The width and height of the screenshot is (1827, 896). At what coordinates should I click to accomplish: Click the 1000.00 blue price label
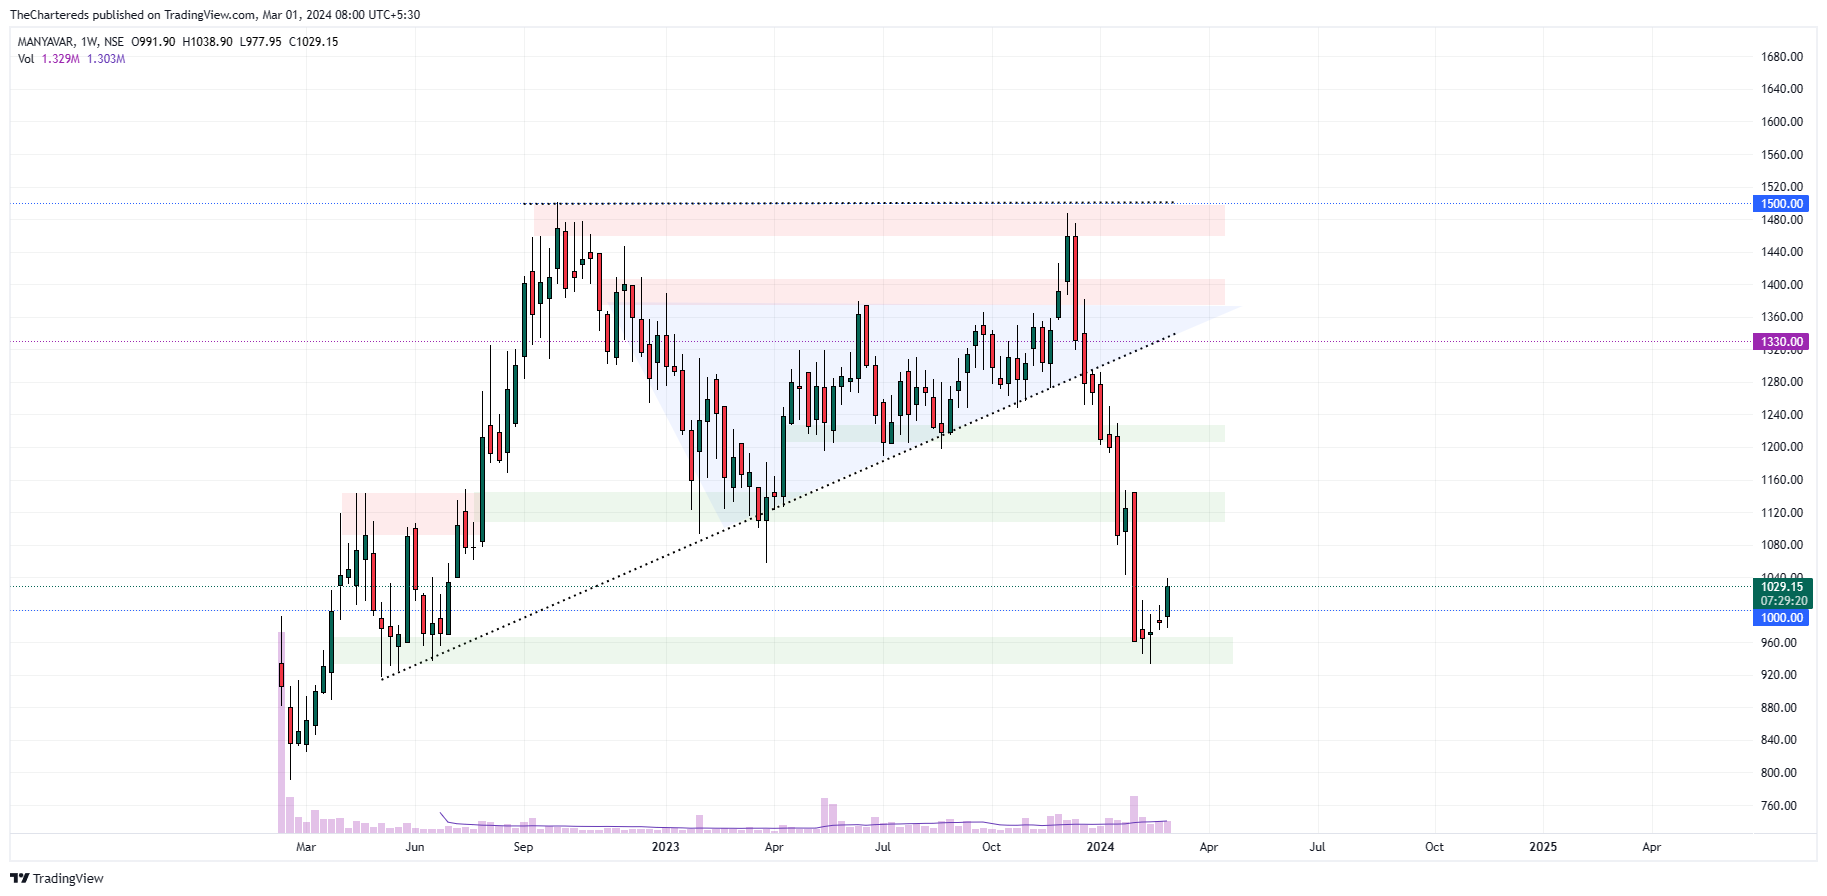point(1781,618)
